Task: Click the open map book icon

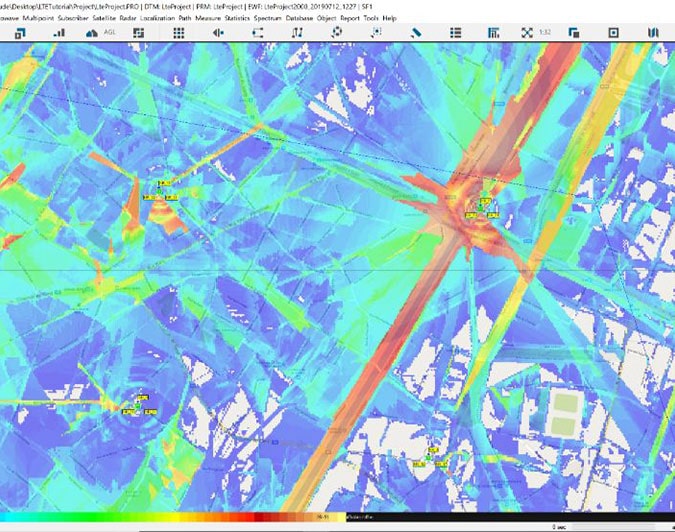Action: point(652,32)
